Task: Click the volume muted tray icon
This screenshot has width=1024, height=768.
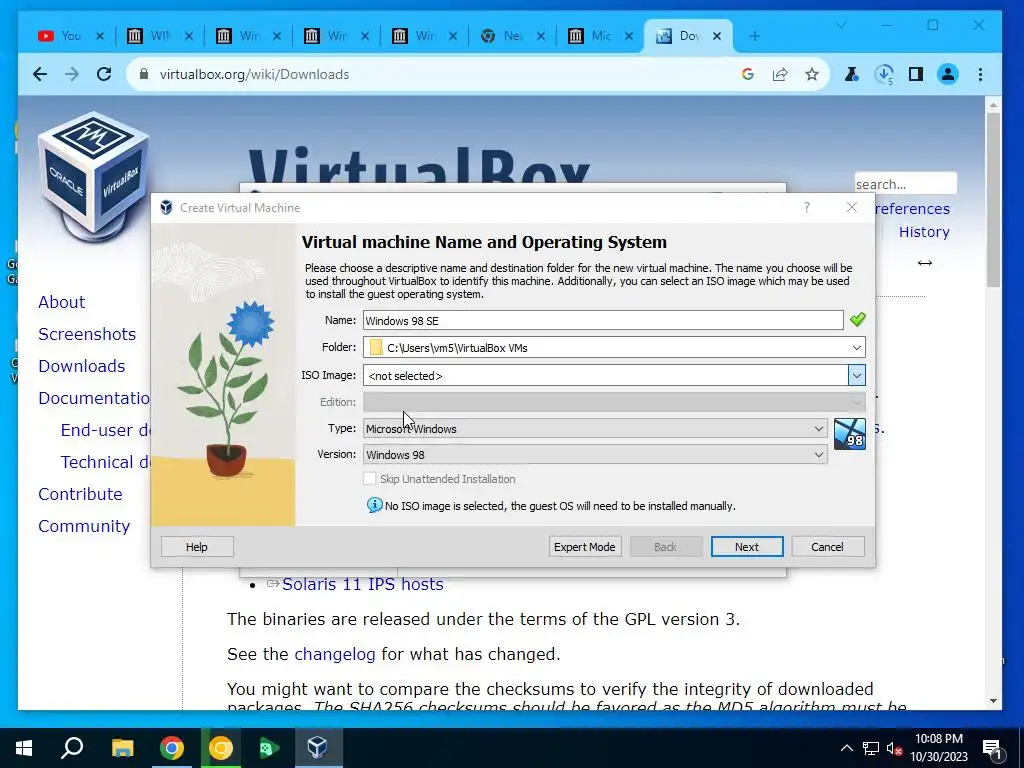Action: pos(894,748)
